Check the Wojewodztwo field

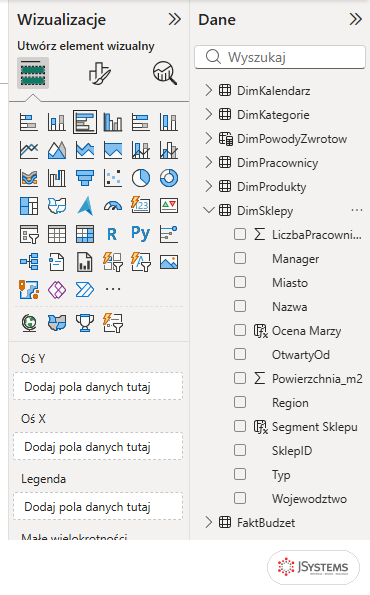tap(240, 498)
